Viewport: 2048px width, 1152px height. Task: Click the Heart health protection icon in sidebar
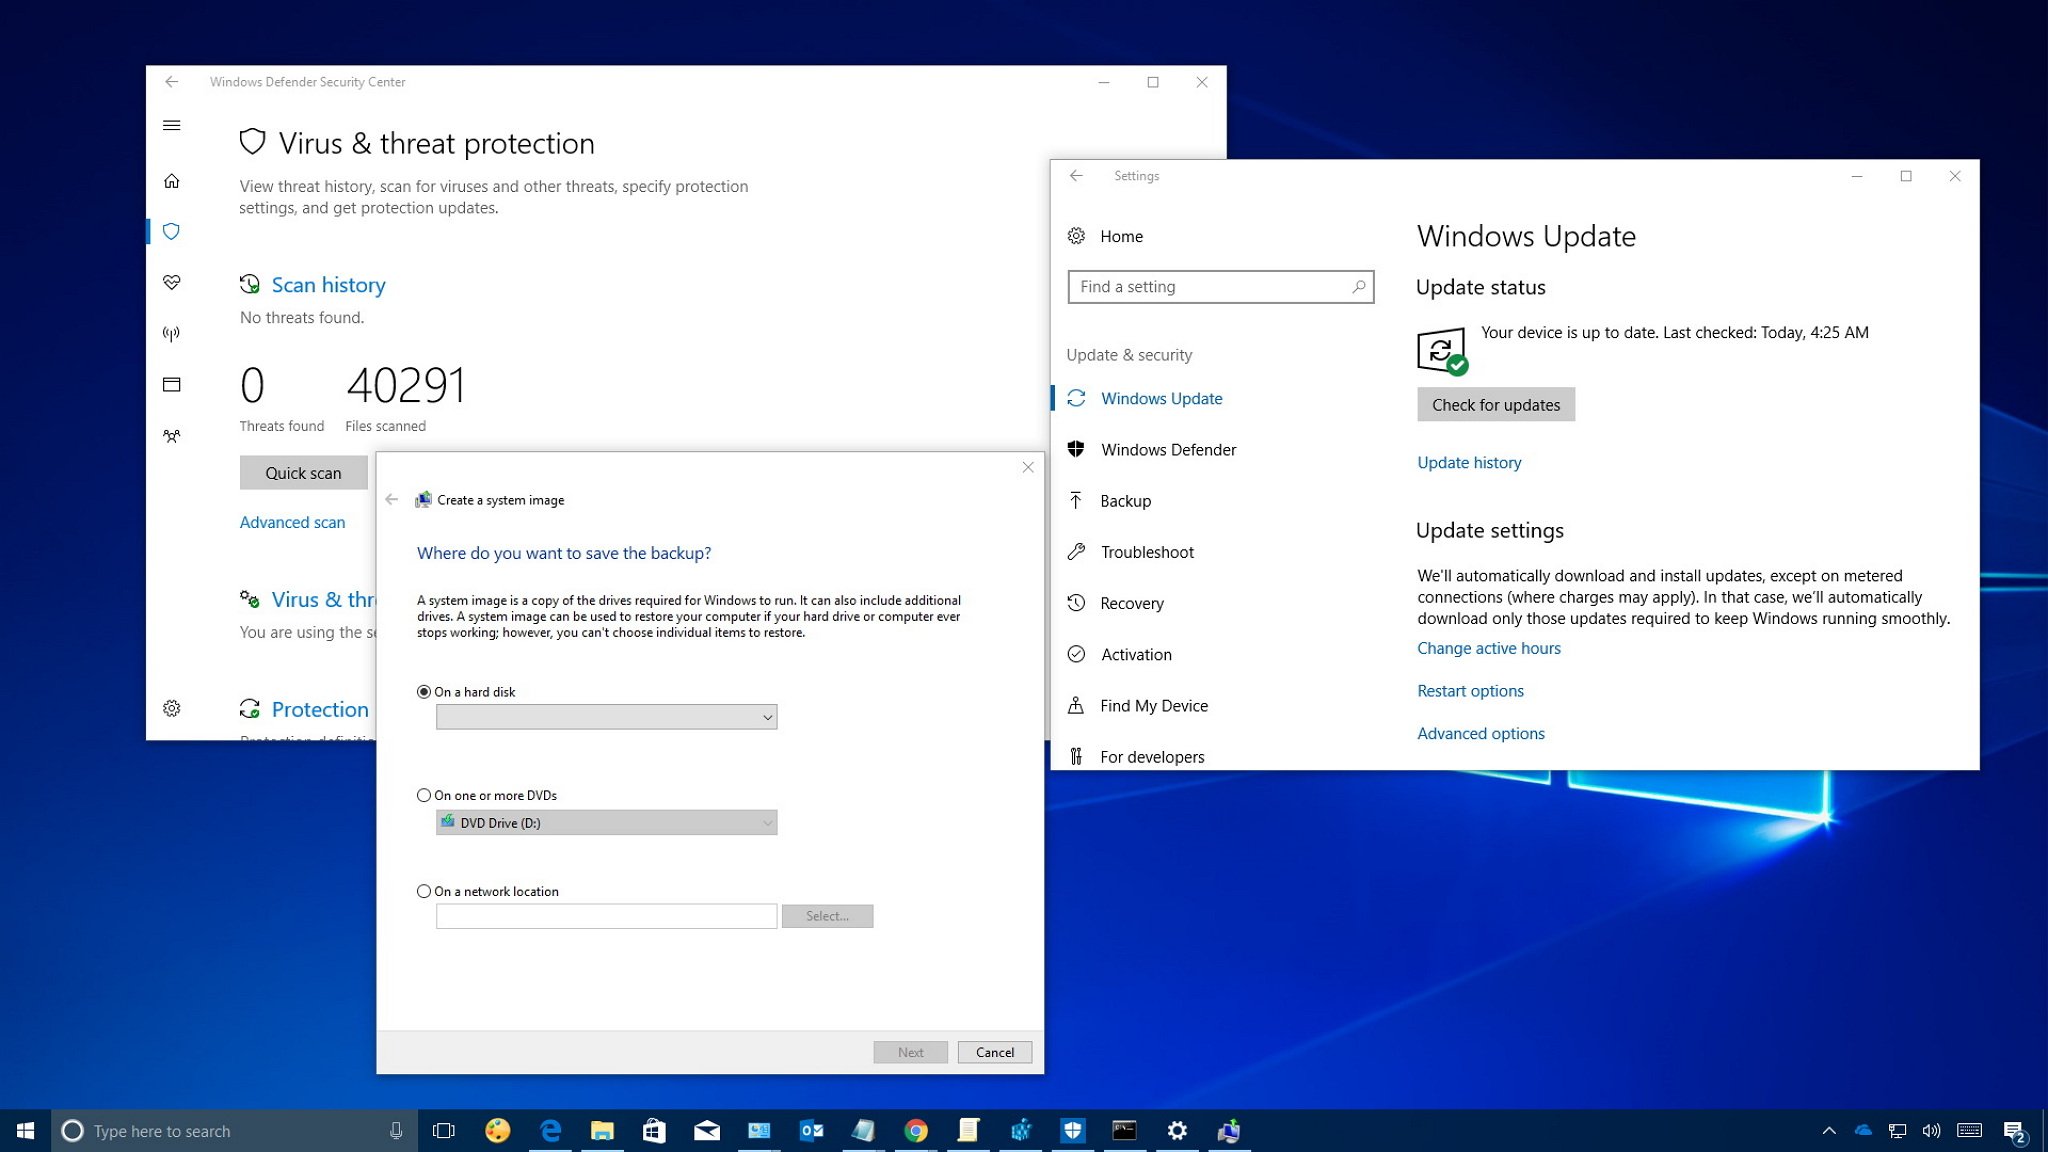click(x=172, y=283)
